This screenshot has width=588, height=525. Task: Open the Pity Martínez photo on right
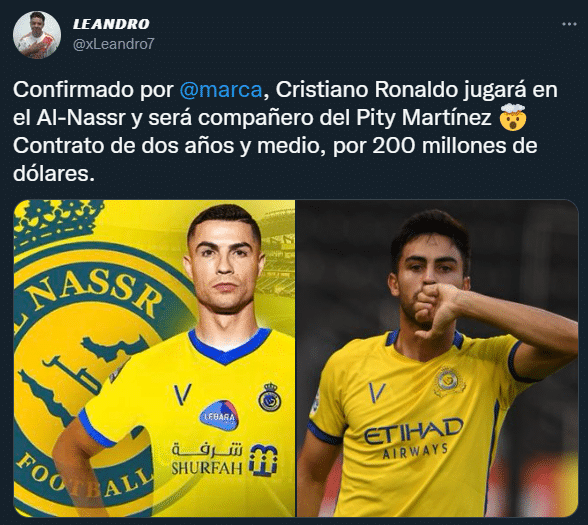[437, 358]
